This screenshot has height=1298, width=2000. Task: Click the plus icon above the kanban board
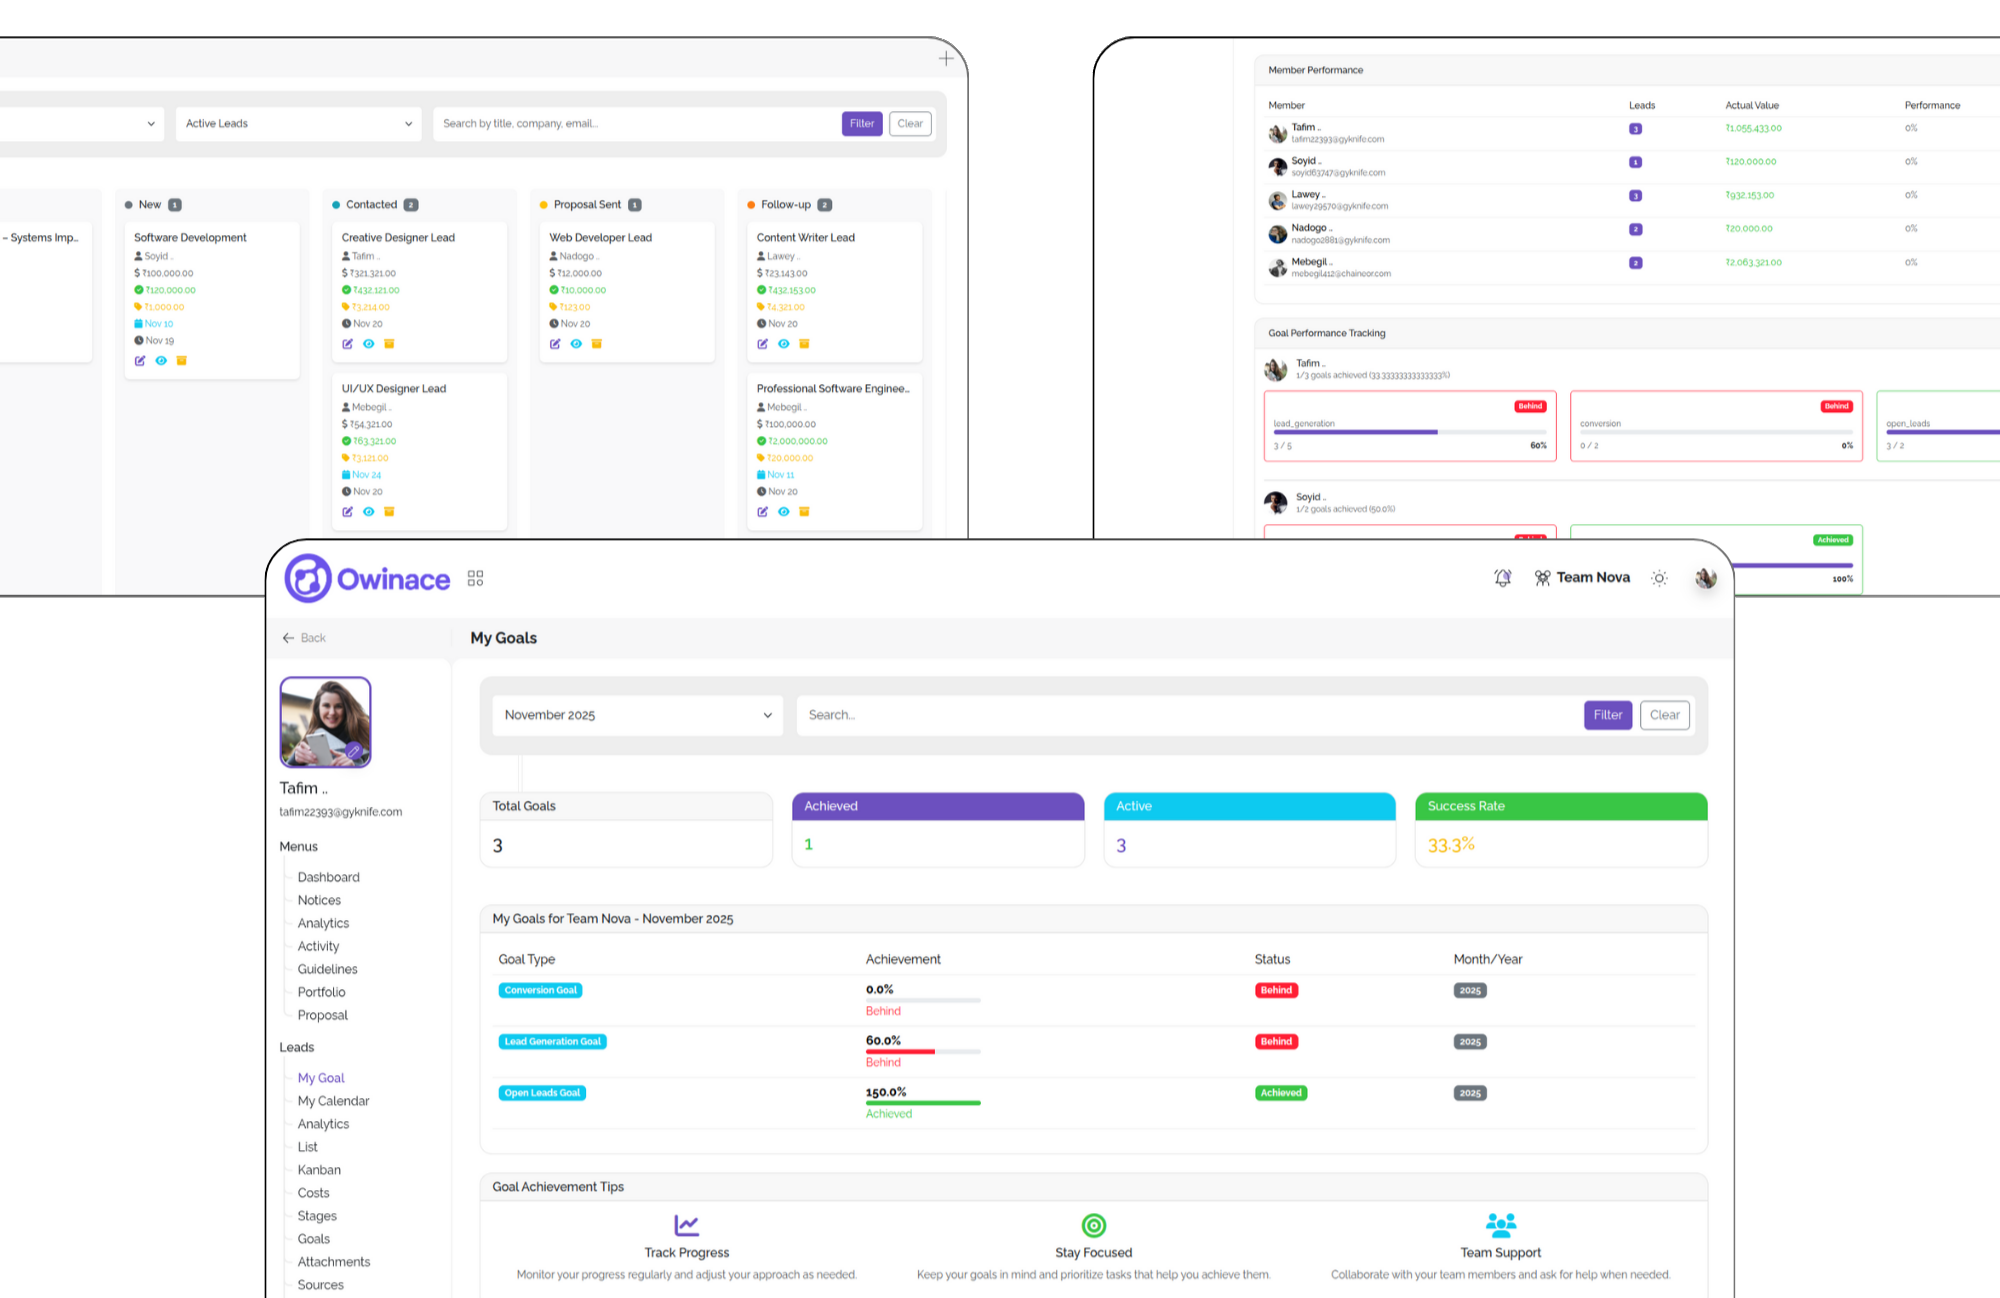tap(946, 59)
